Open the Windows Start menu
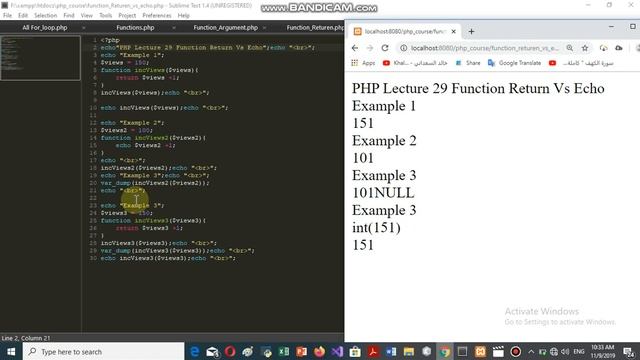The height and width of the screenshot is (360, 640). click(x=11, y=351)
